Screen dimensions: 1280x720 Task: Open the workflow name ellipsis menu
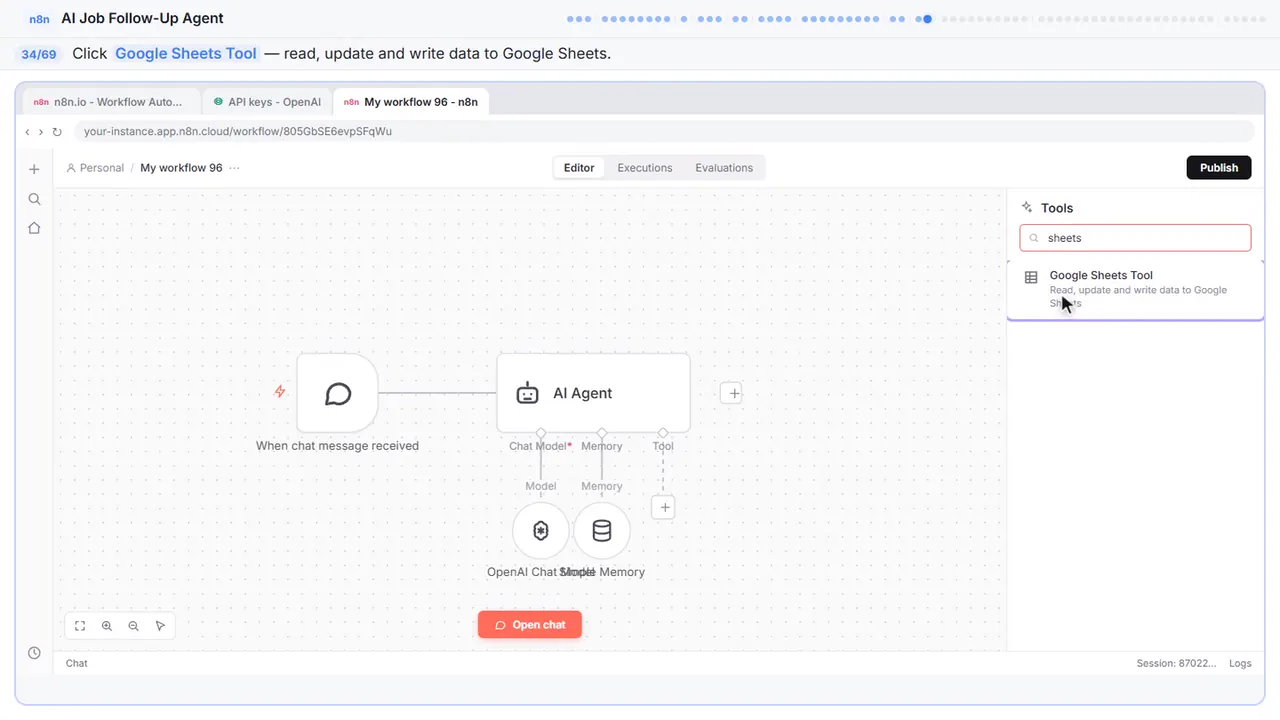pyautogui.click(x=234, y=168)
